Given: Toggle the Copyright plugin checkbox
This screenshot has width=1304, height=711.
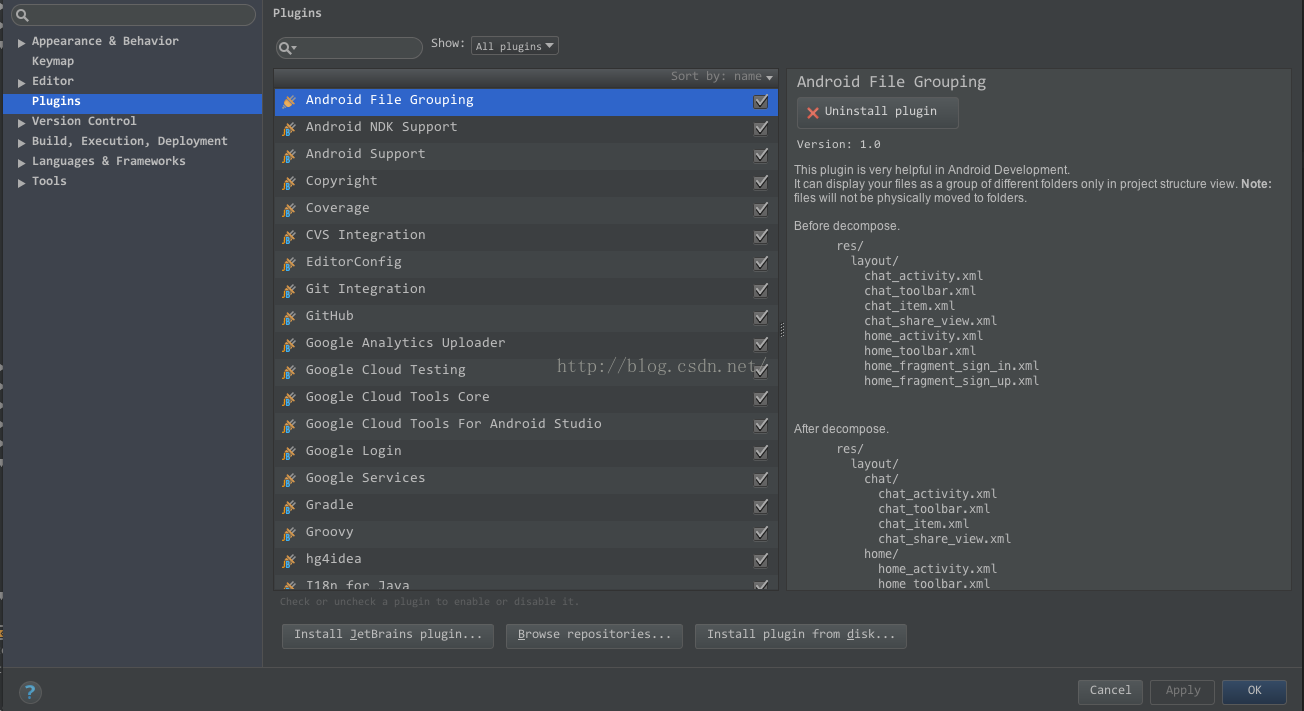Looking at the screenshot, I should pos(761,182).
